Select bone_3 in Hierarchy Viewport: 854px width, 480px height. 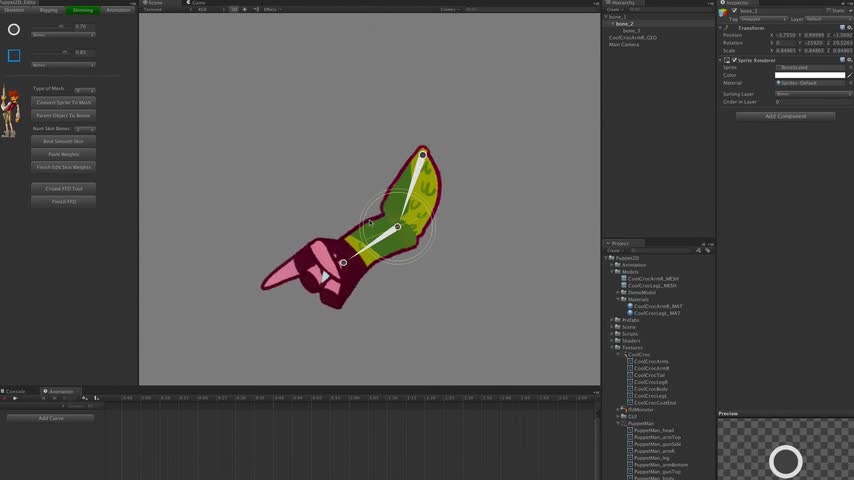click(631, 31)
